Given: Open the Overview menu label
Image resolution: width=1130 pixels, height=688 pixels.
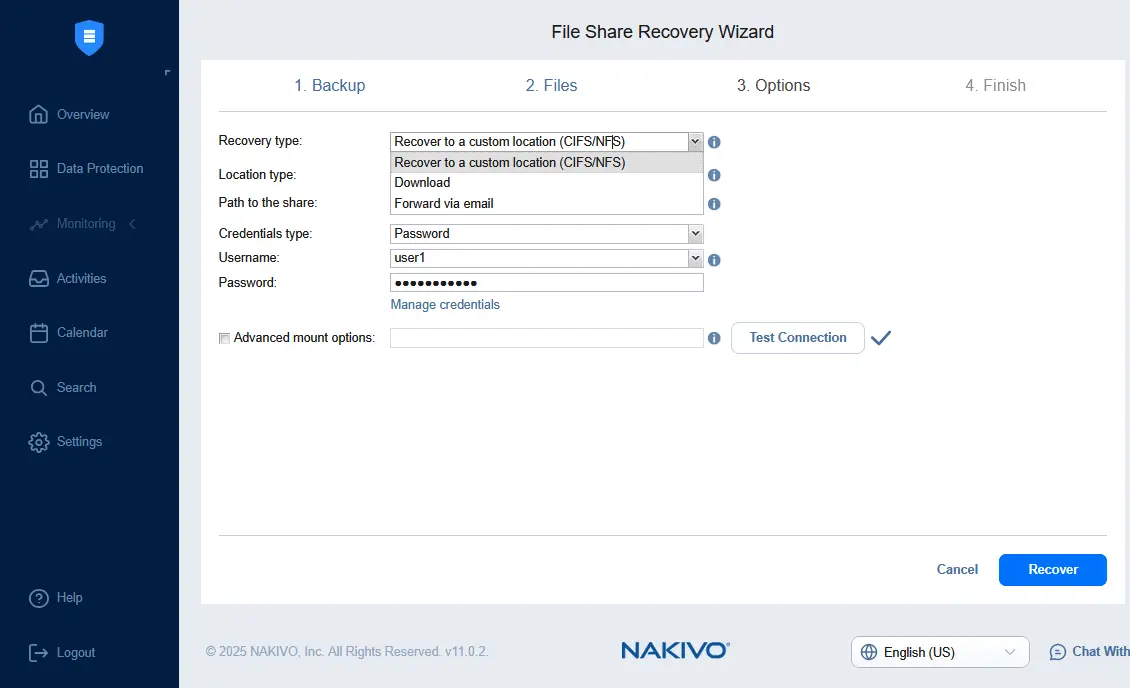Looking at the screenshot, I should click(83, 115).
